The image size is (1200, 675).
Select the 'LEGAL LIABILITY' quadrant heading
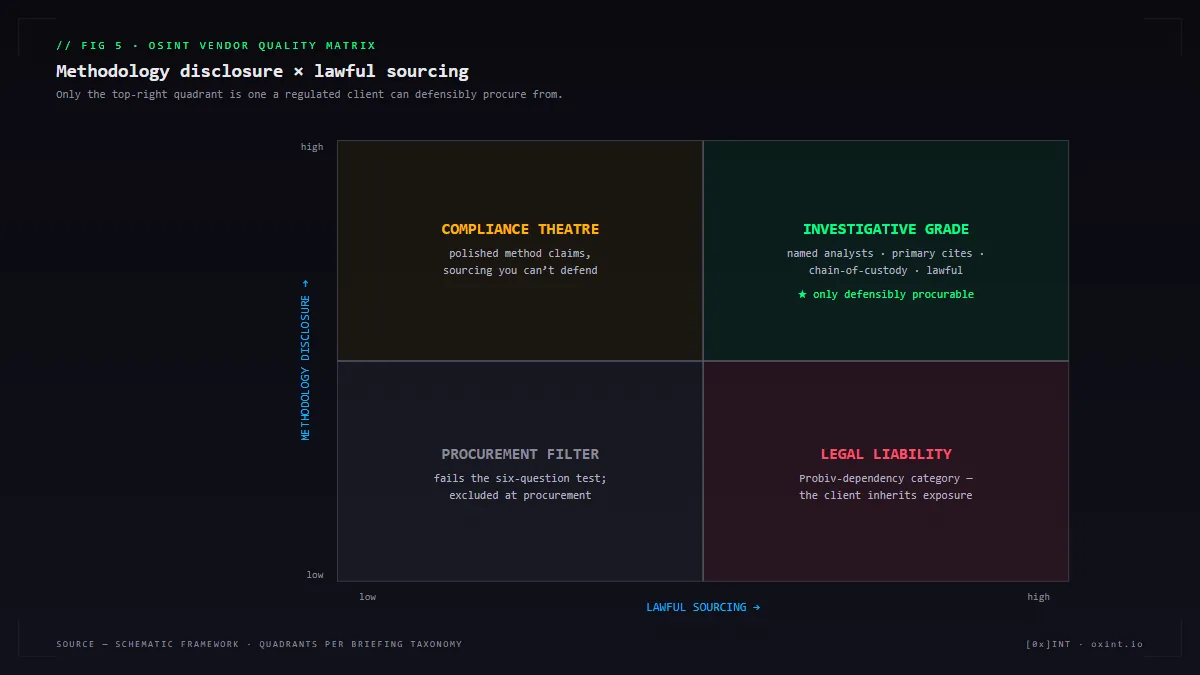point(886,455)
